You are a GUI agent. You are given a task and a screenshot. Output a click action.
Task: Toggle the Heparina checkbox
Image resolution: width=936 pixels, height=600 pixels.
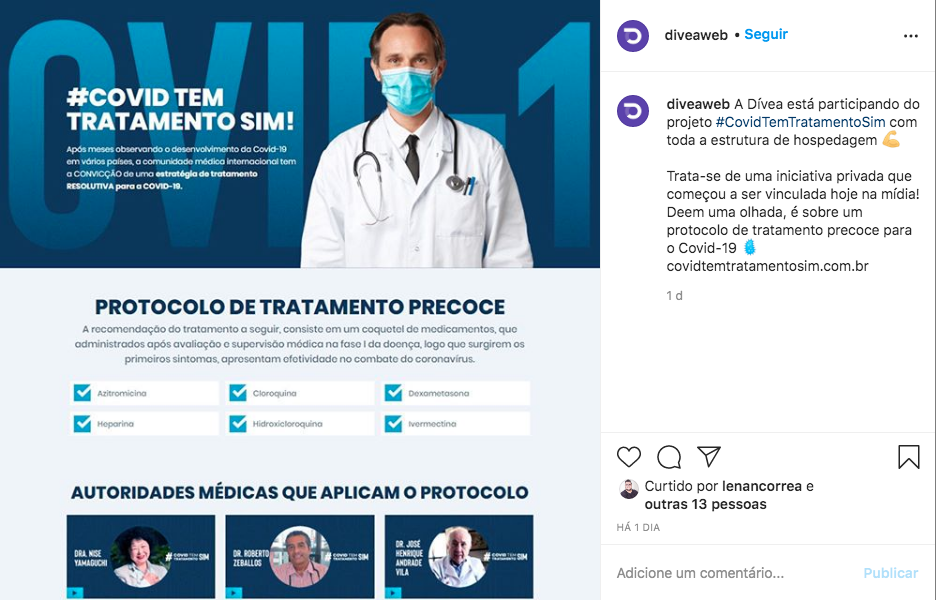click(x=82, y=423)
